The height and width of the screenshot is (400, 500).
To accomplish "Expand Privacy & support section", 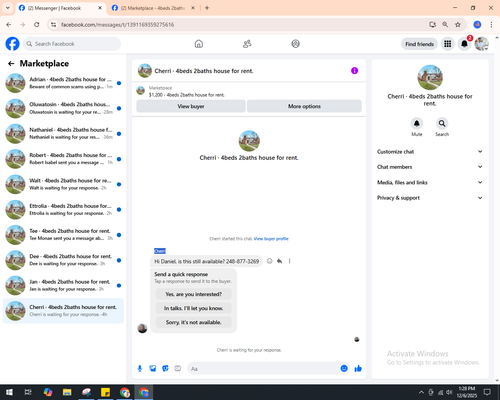I will tap(430, 198).
